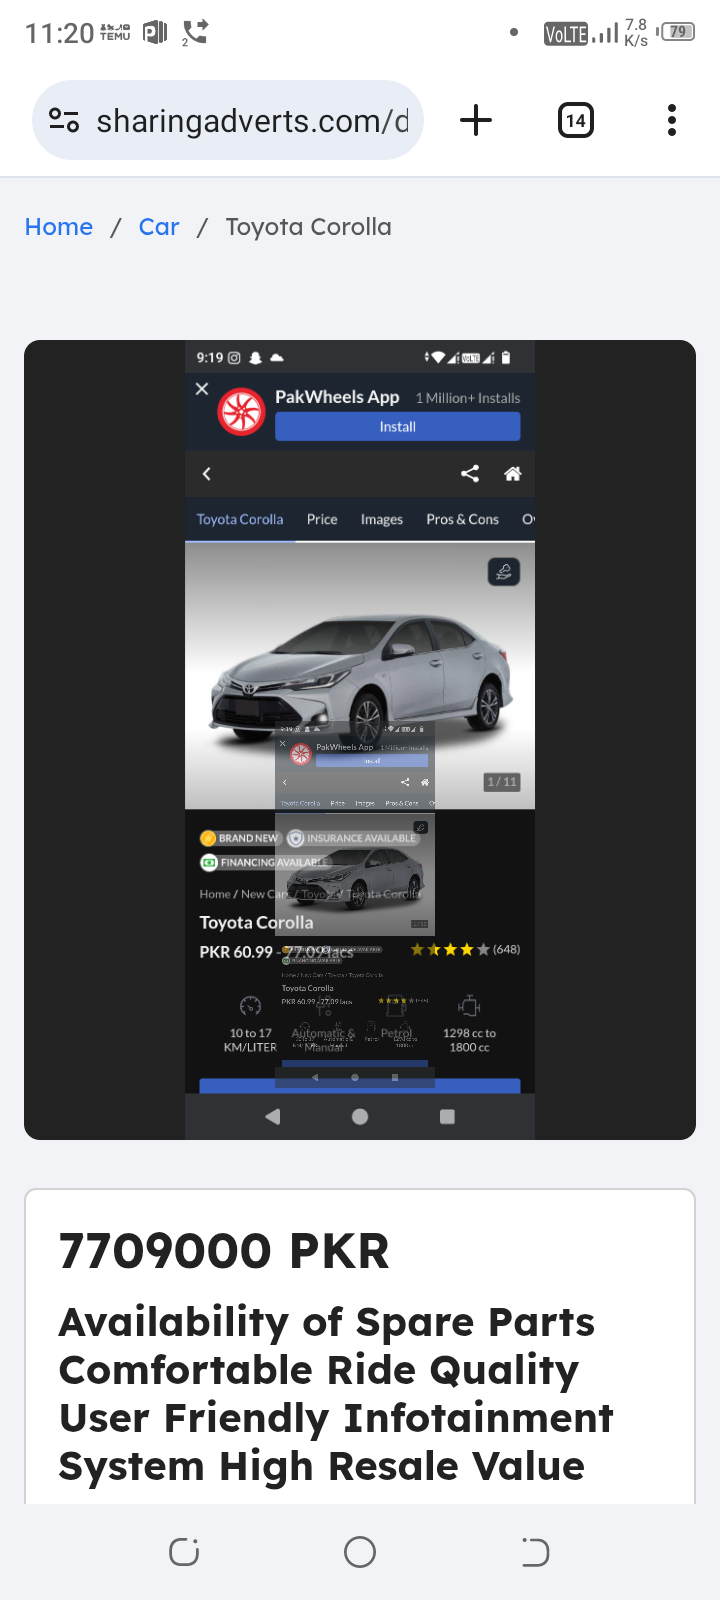Image resolution: width=720 pixels, height=1600 pixels.
Task: Tap the FINANCING AVAILABLE badge
Action: pyautogui.click(x=264, y=862)
